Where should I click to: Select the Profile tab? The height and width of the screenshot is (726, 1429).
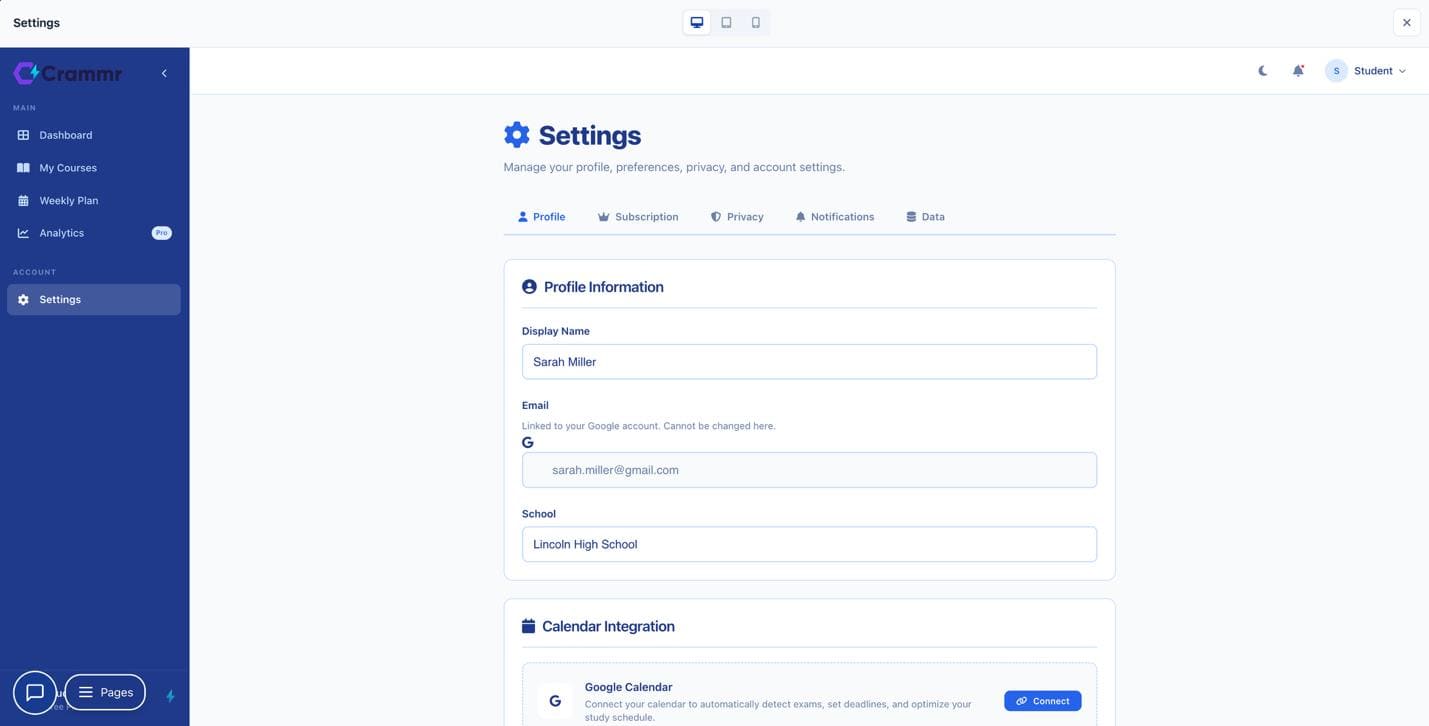point(541,217)
